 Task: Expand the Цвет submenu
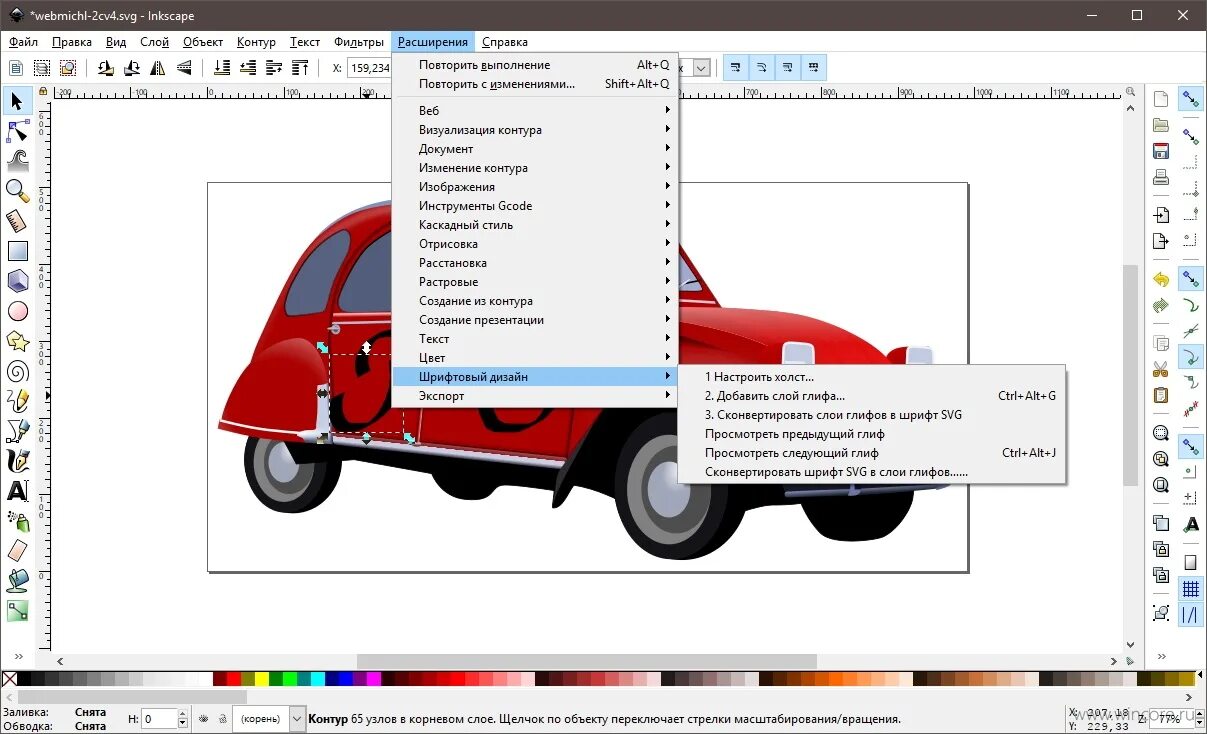pos(432,357)
